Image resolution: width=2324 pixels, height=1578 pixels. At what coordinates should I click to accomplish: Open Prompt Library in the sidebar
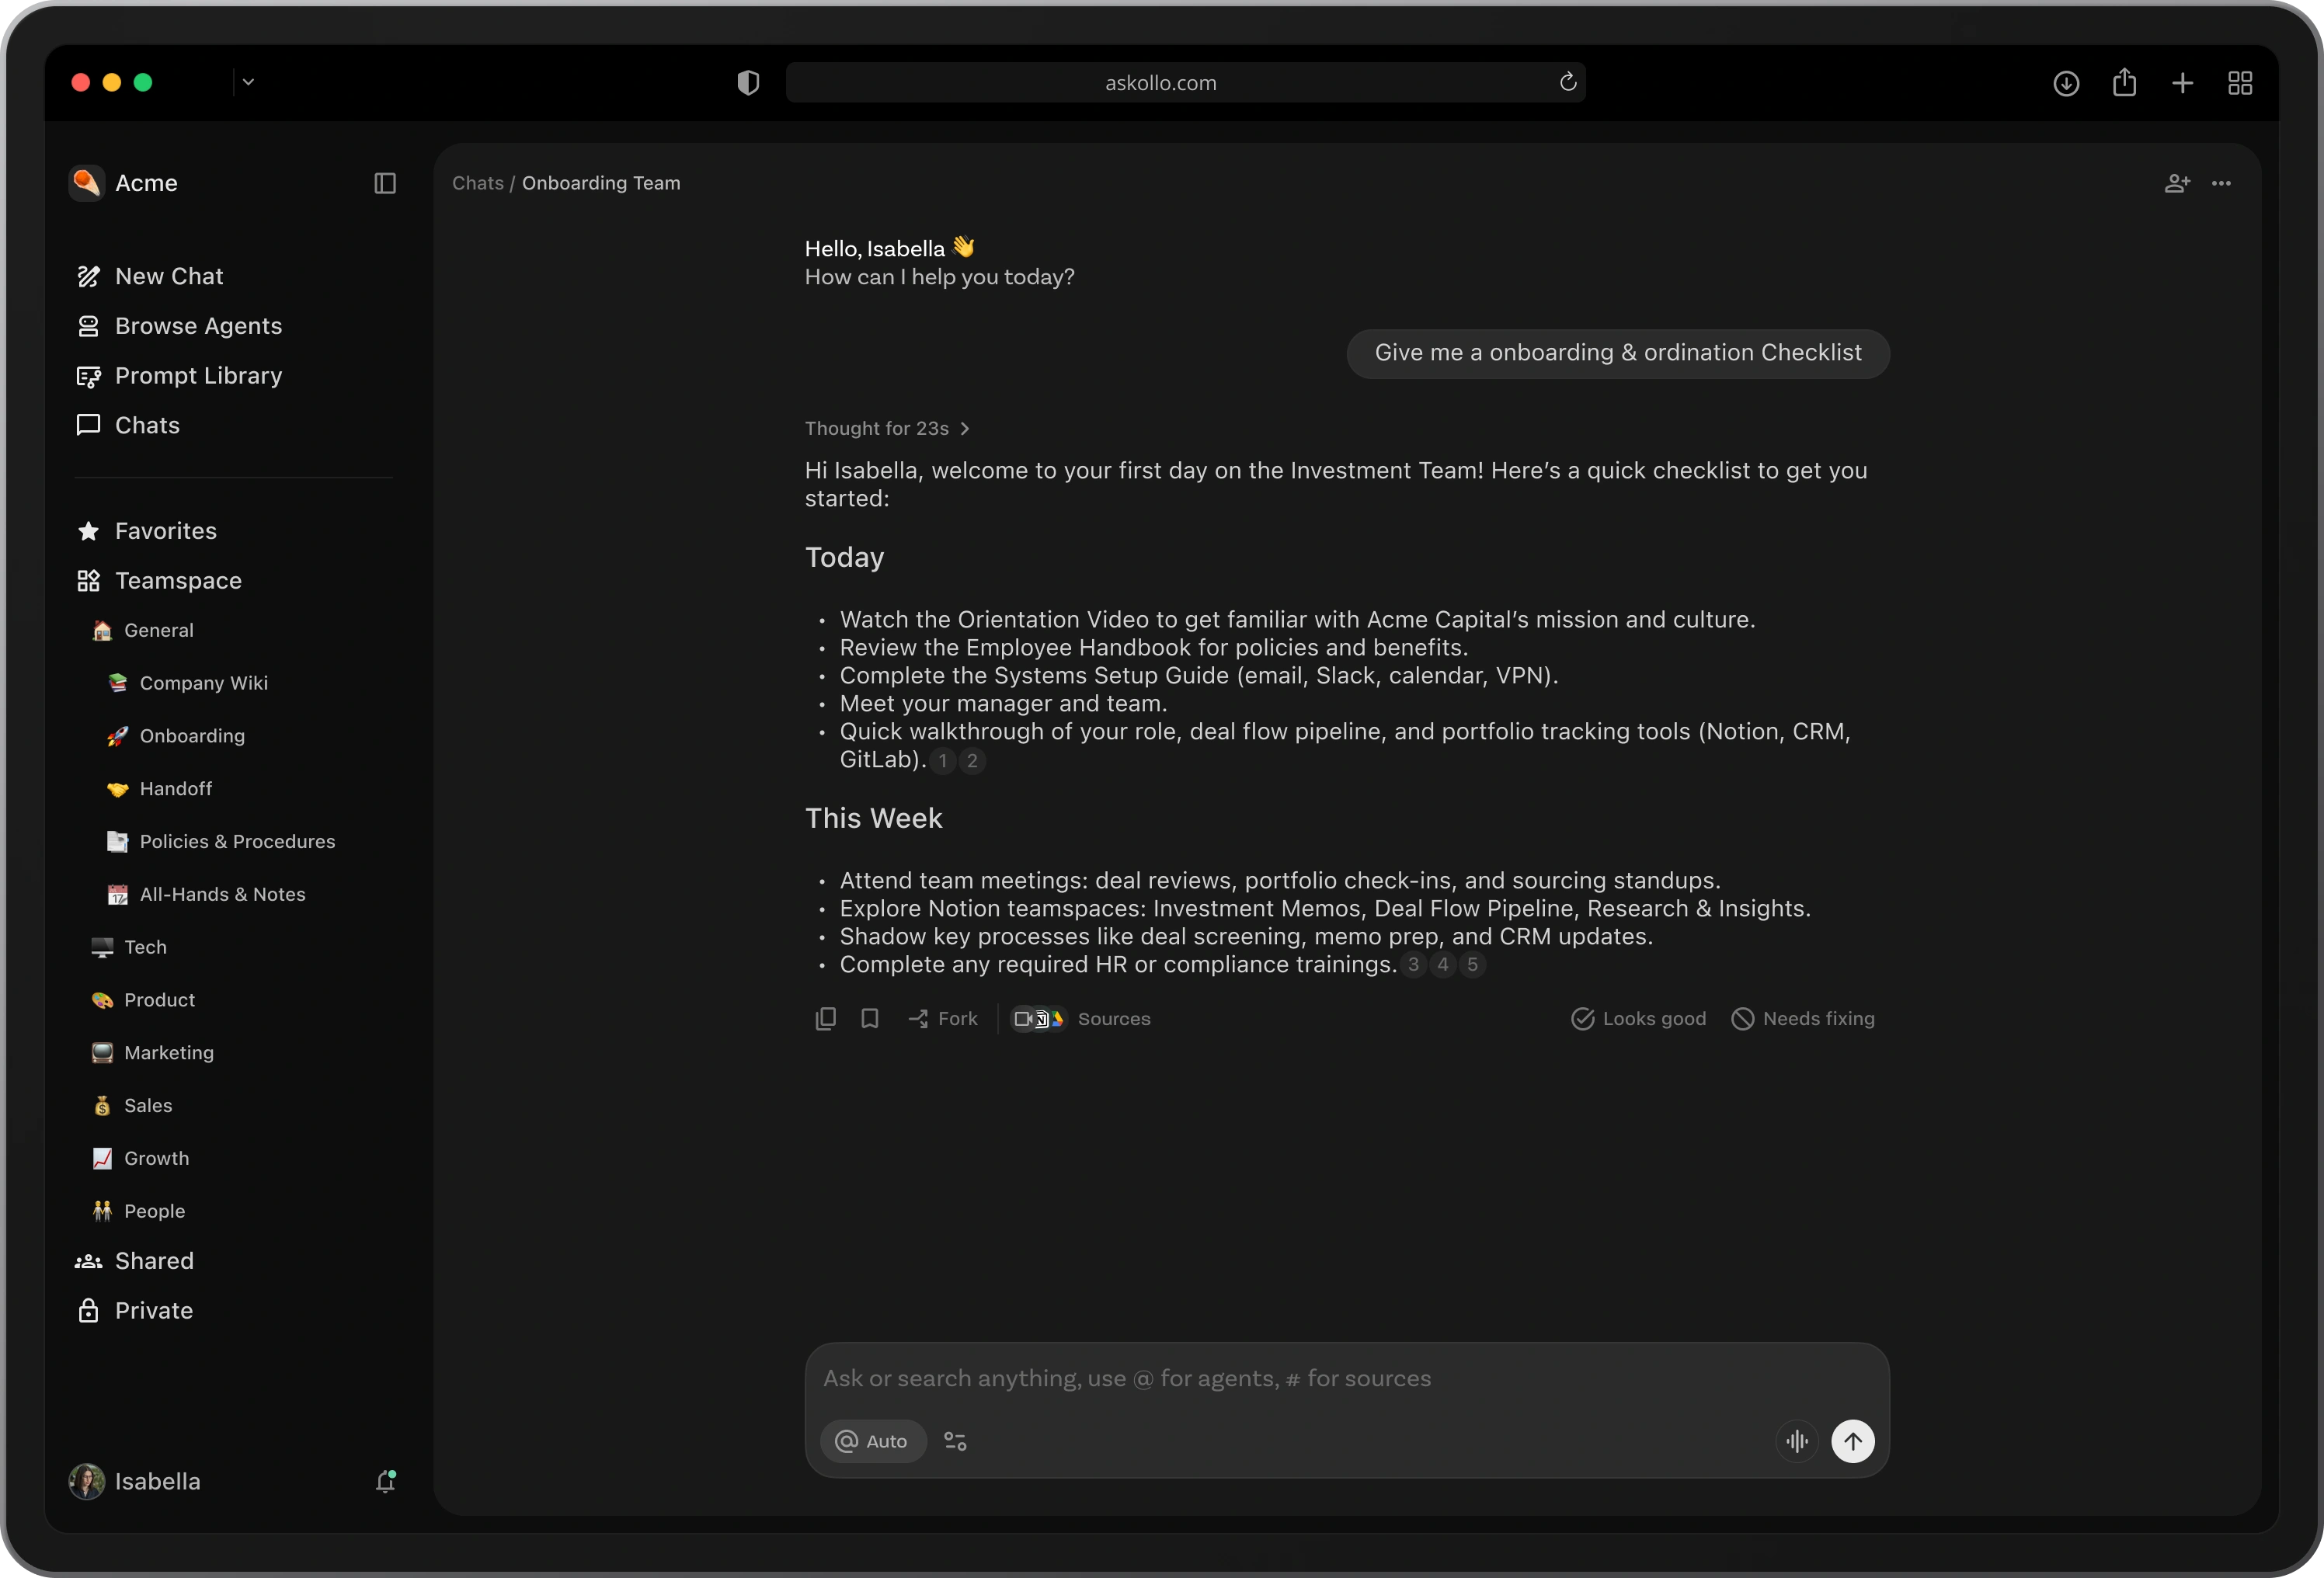click(198, 376)
